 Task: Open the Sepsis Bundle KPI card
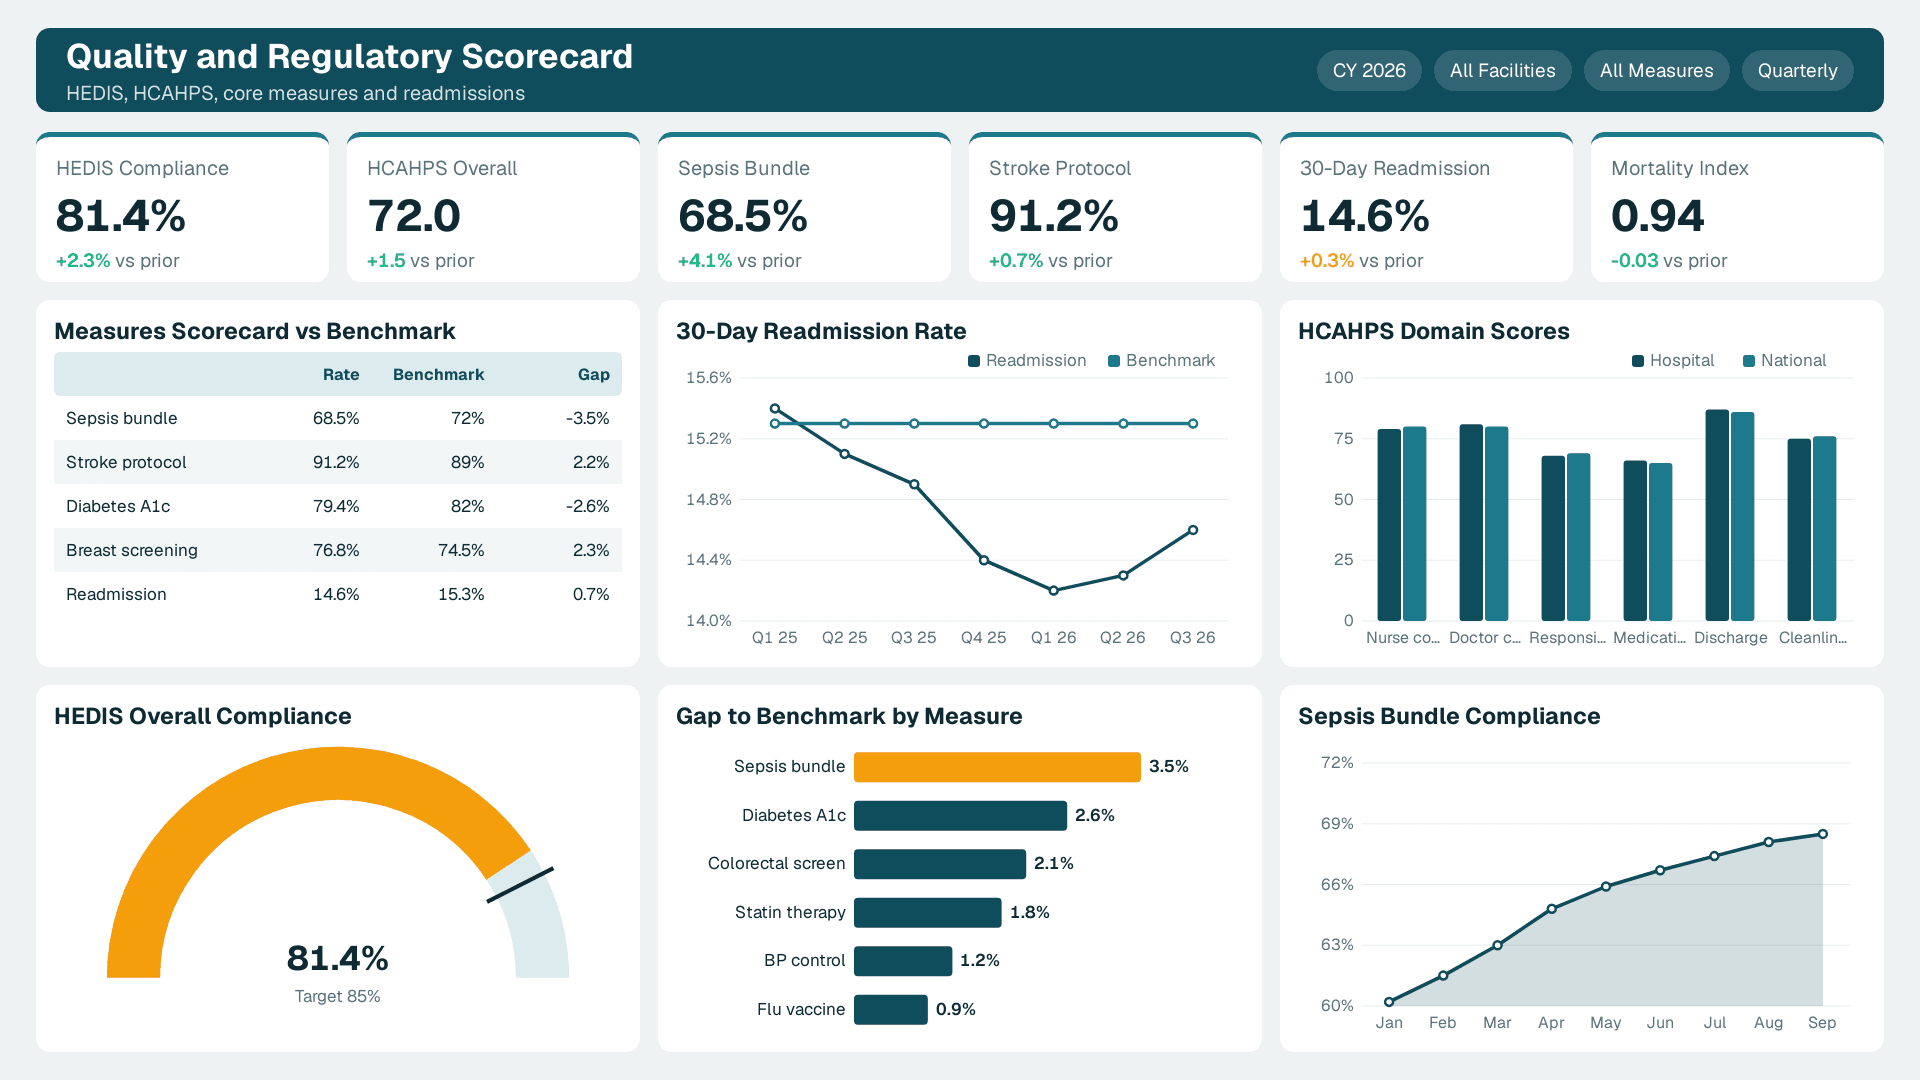[804, 207]
